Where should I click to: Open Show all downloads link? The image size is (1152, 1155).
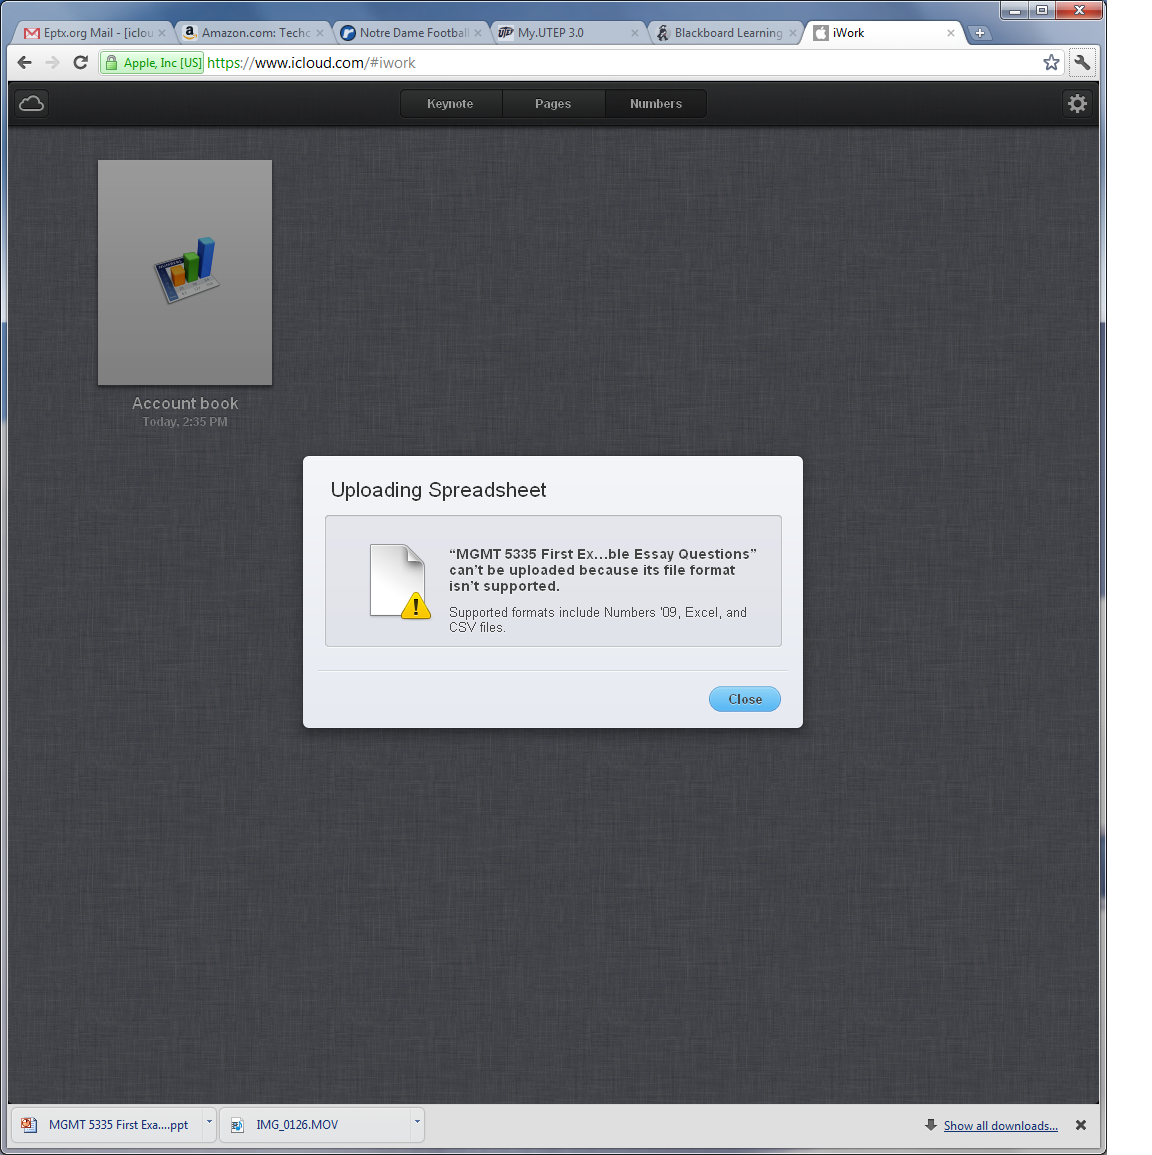pos(1001,1125)
